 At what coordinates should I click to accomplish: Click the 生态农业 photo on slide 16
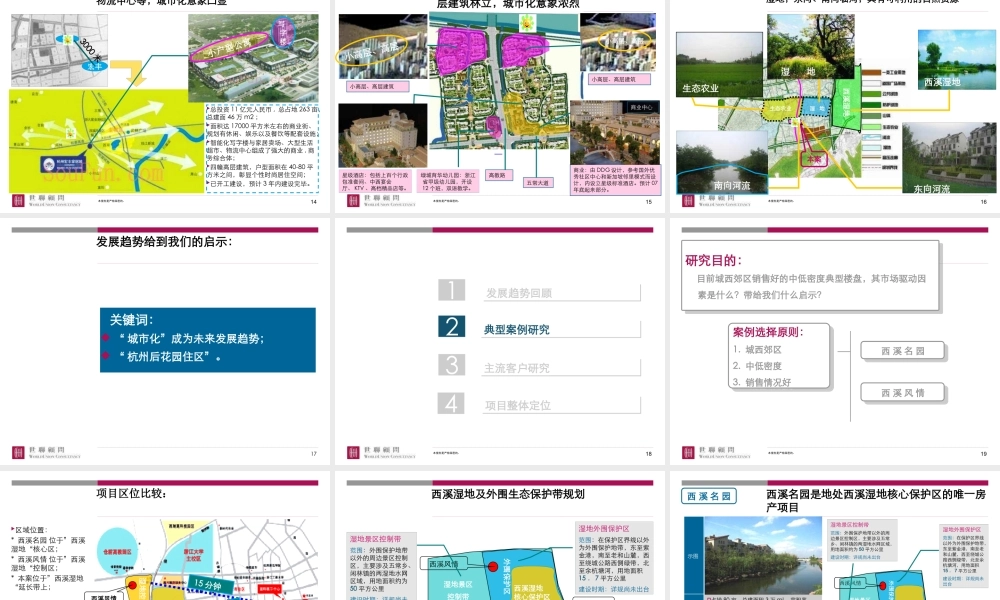click(719, 64)
